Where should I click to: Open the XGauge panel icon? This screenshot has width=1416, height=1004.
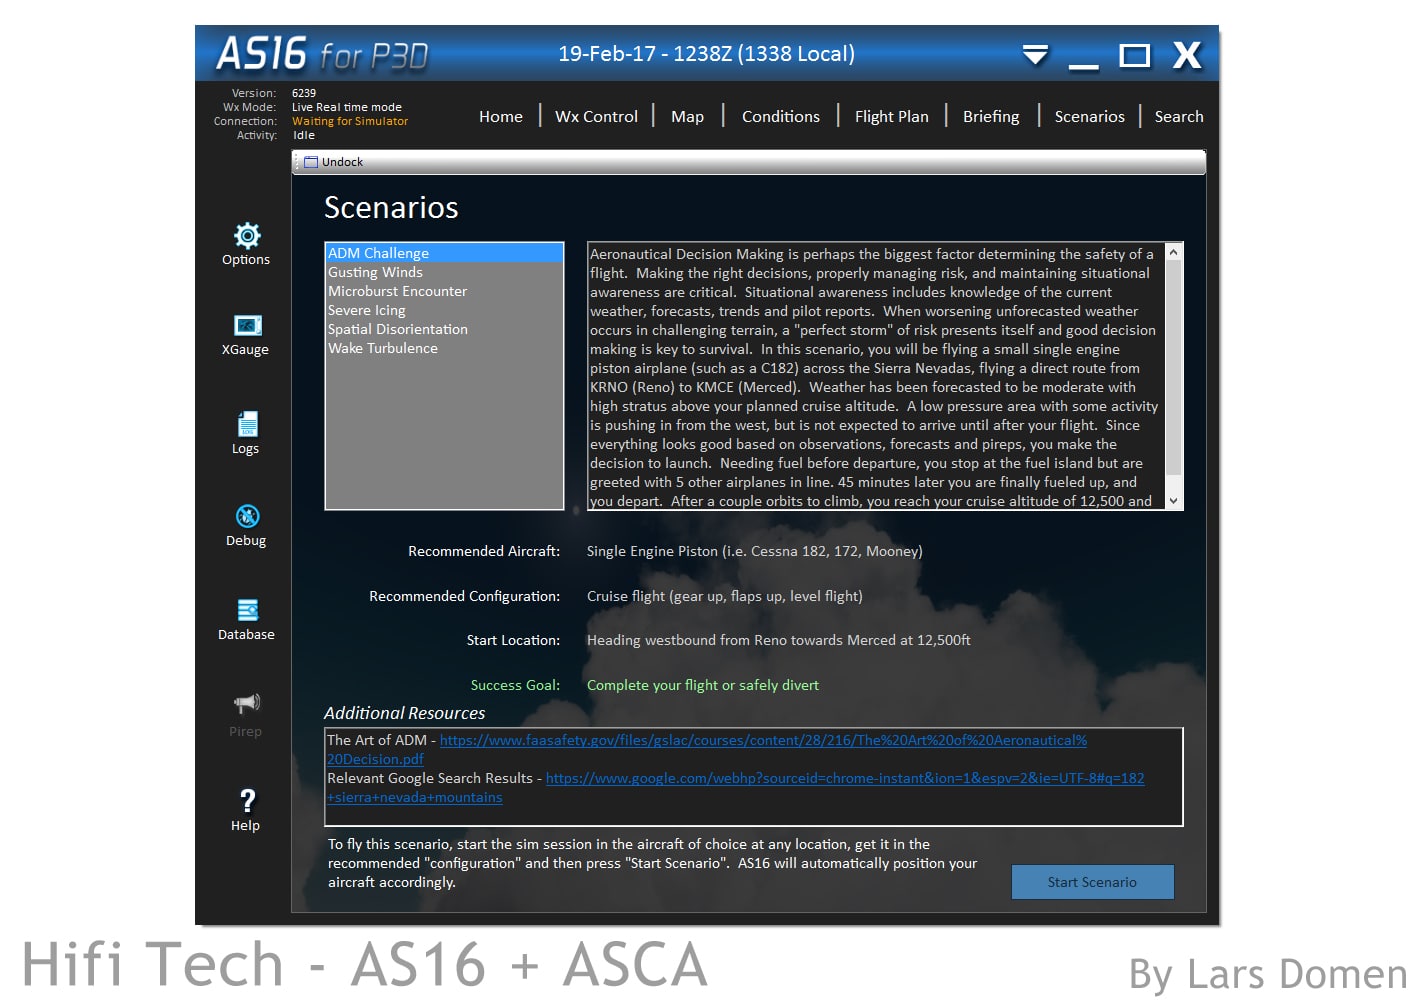click(x=247, y=326)
